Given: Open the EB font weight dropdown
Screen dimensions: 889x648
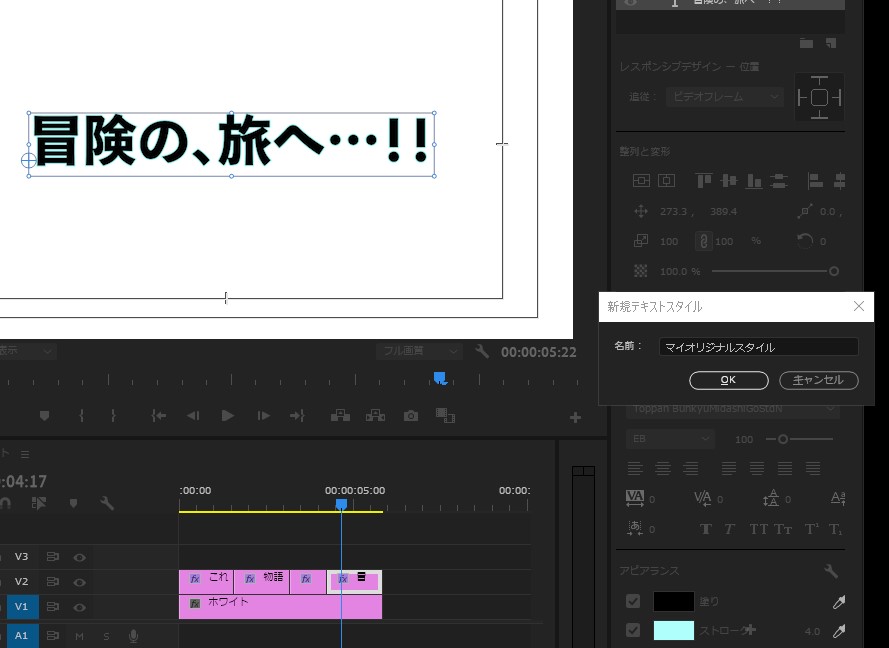Looking at the screenshot, I should click(670, 439).
